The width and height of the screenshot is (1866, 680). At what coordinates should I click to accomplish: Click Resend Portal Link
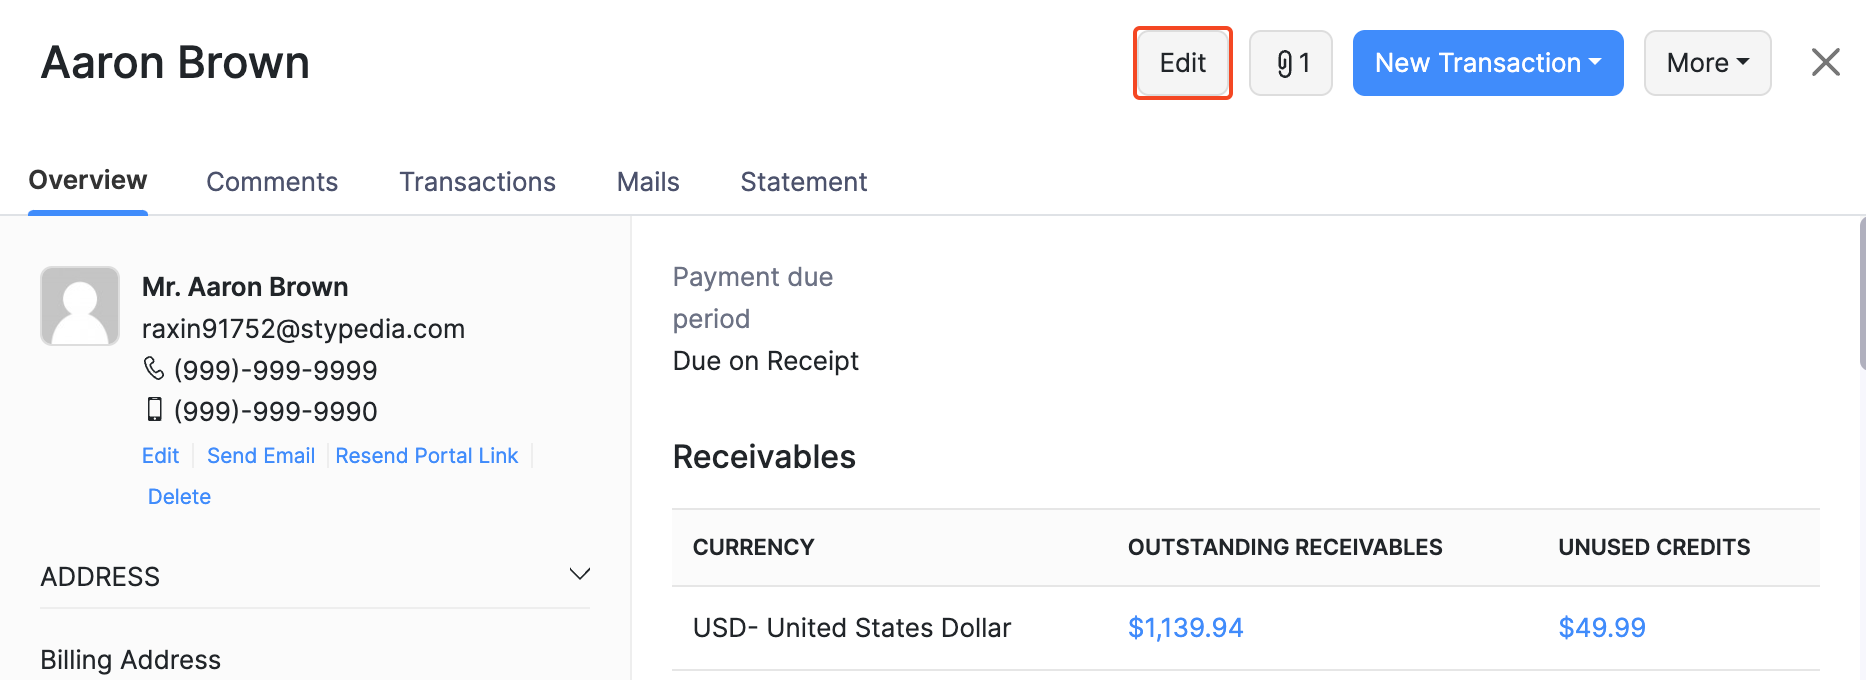tap(427, 456)
